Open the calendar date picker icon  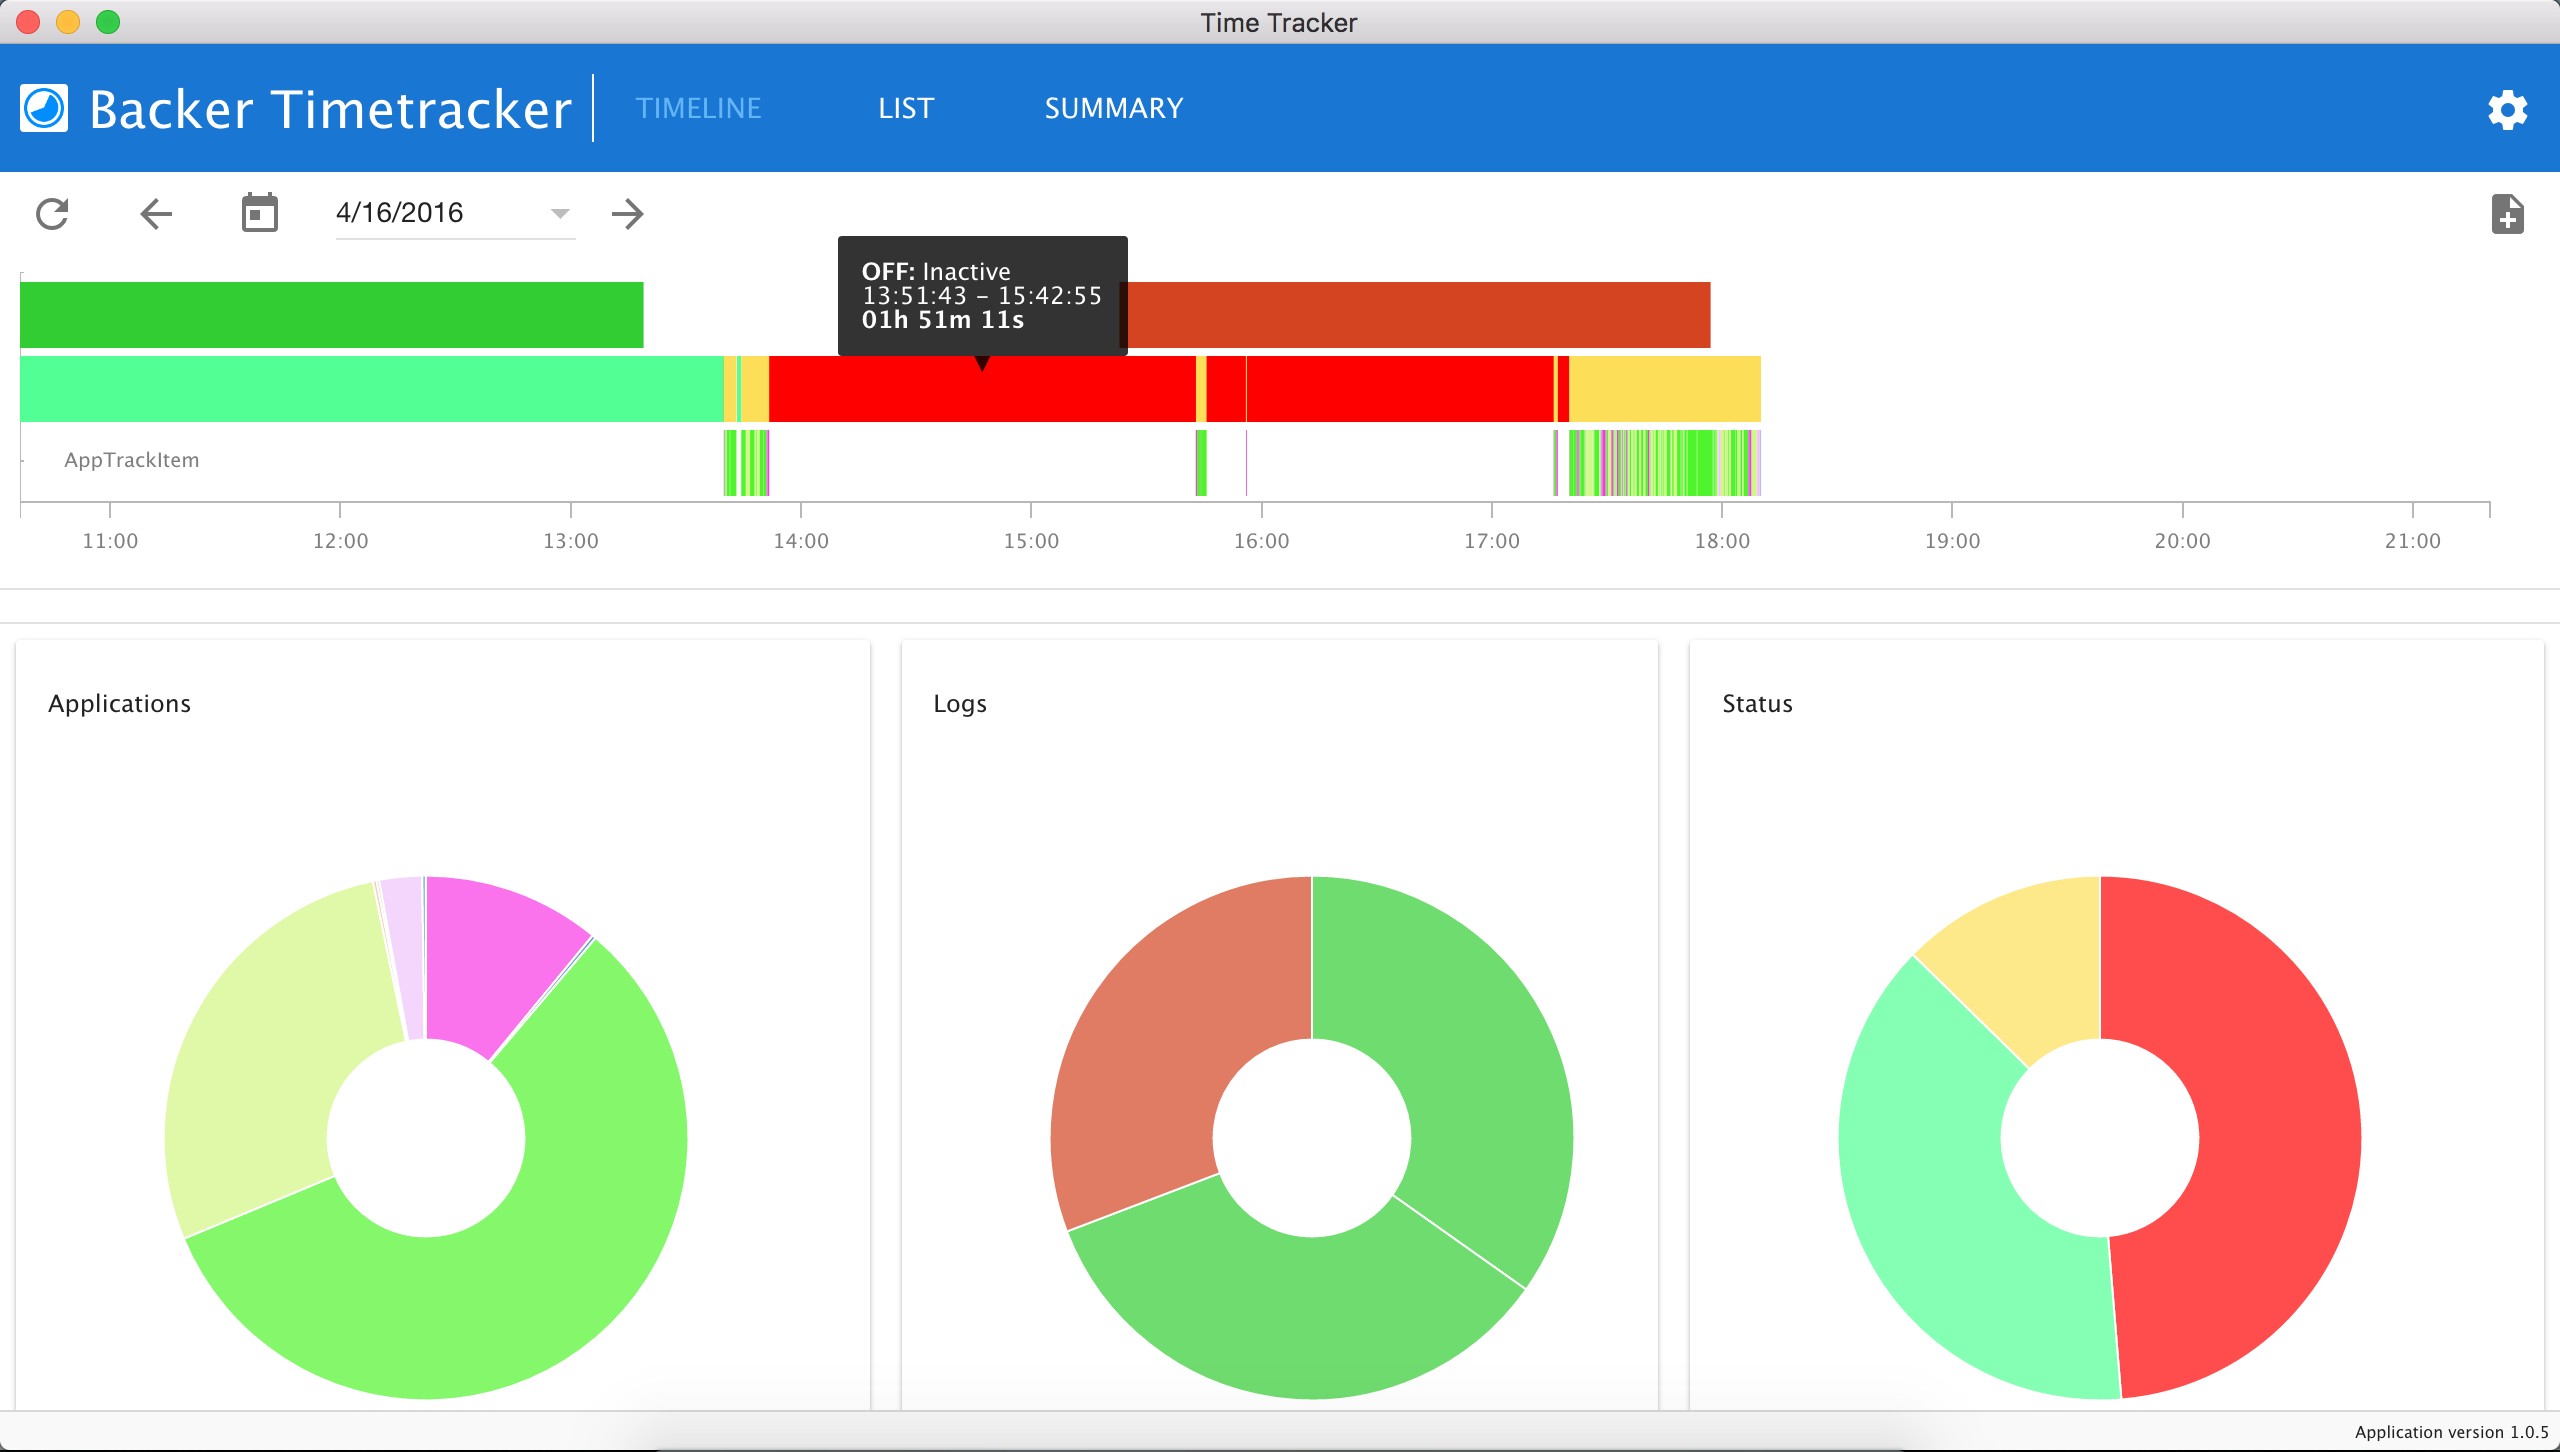click(259, 214)
